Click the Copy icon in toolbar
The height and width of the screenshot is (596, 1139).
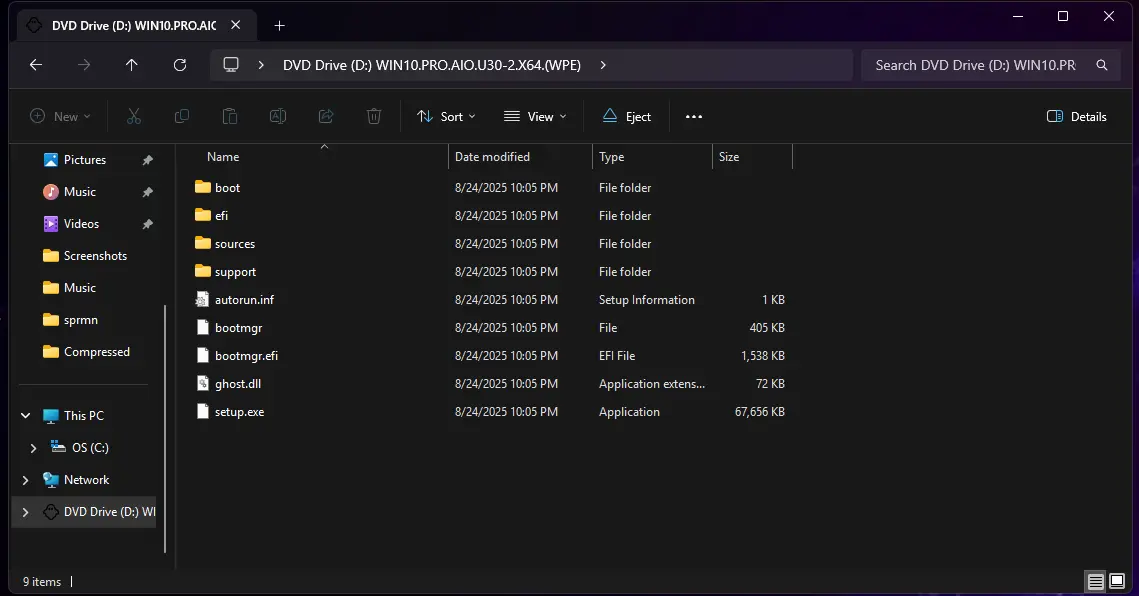(182, 116)
